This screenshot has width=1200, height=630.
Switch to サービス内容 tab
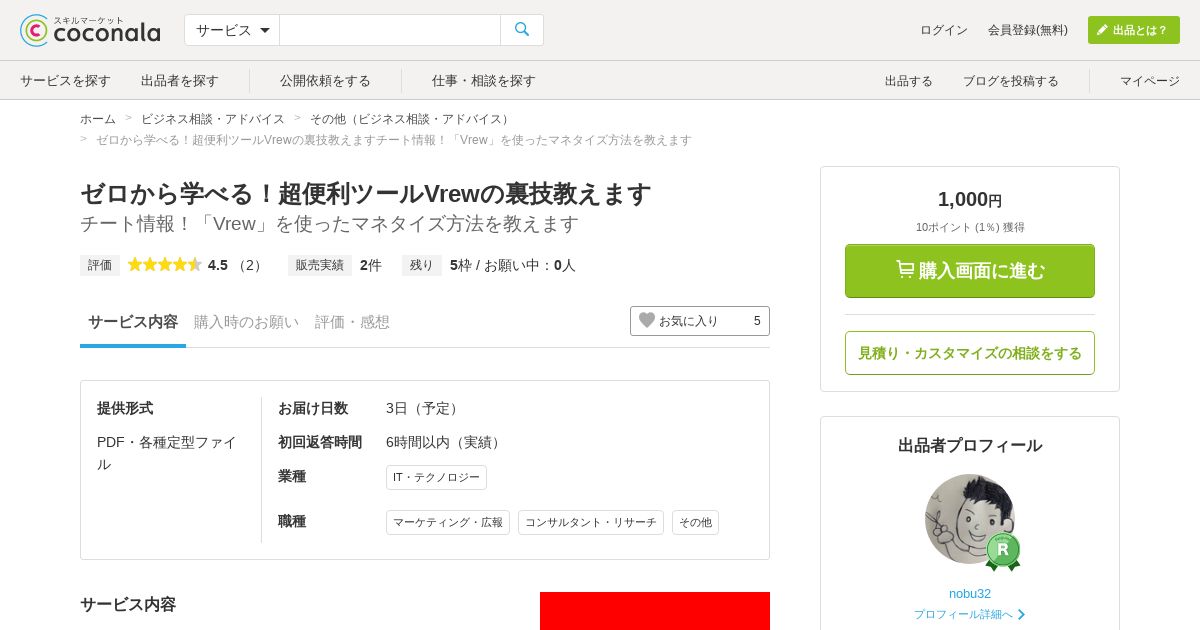[x=133, y=322]
